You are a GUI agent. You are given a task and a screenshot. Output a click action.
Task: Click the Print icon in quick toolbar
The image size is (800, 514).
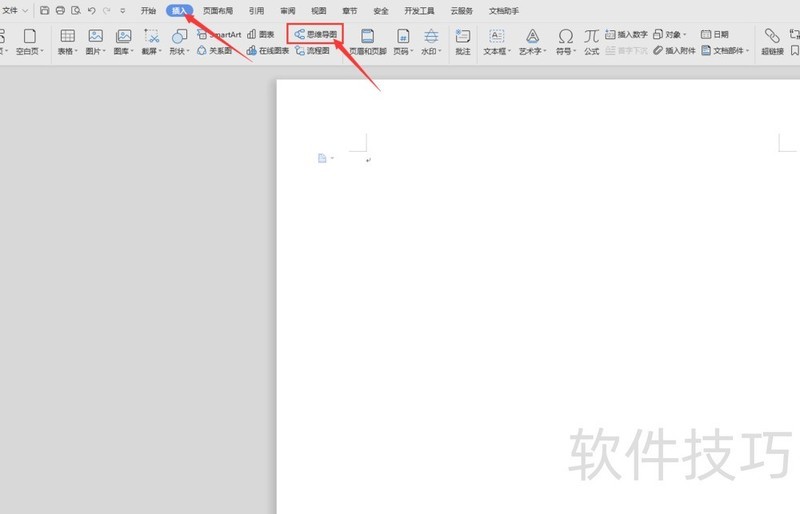60,10
